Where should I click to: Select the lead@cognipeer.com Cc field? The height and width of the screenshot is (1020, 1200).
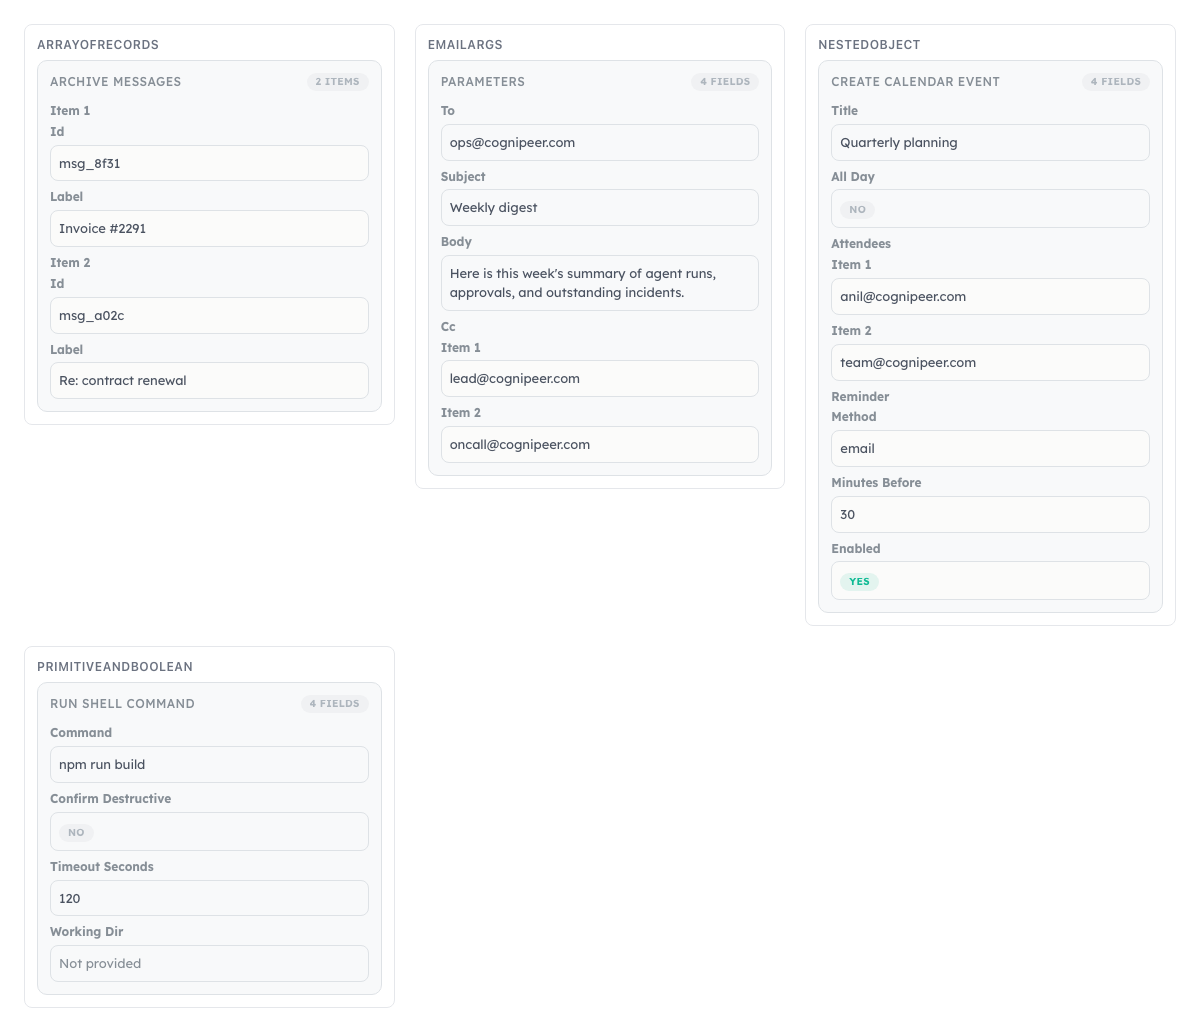599,378
